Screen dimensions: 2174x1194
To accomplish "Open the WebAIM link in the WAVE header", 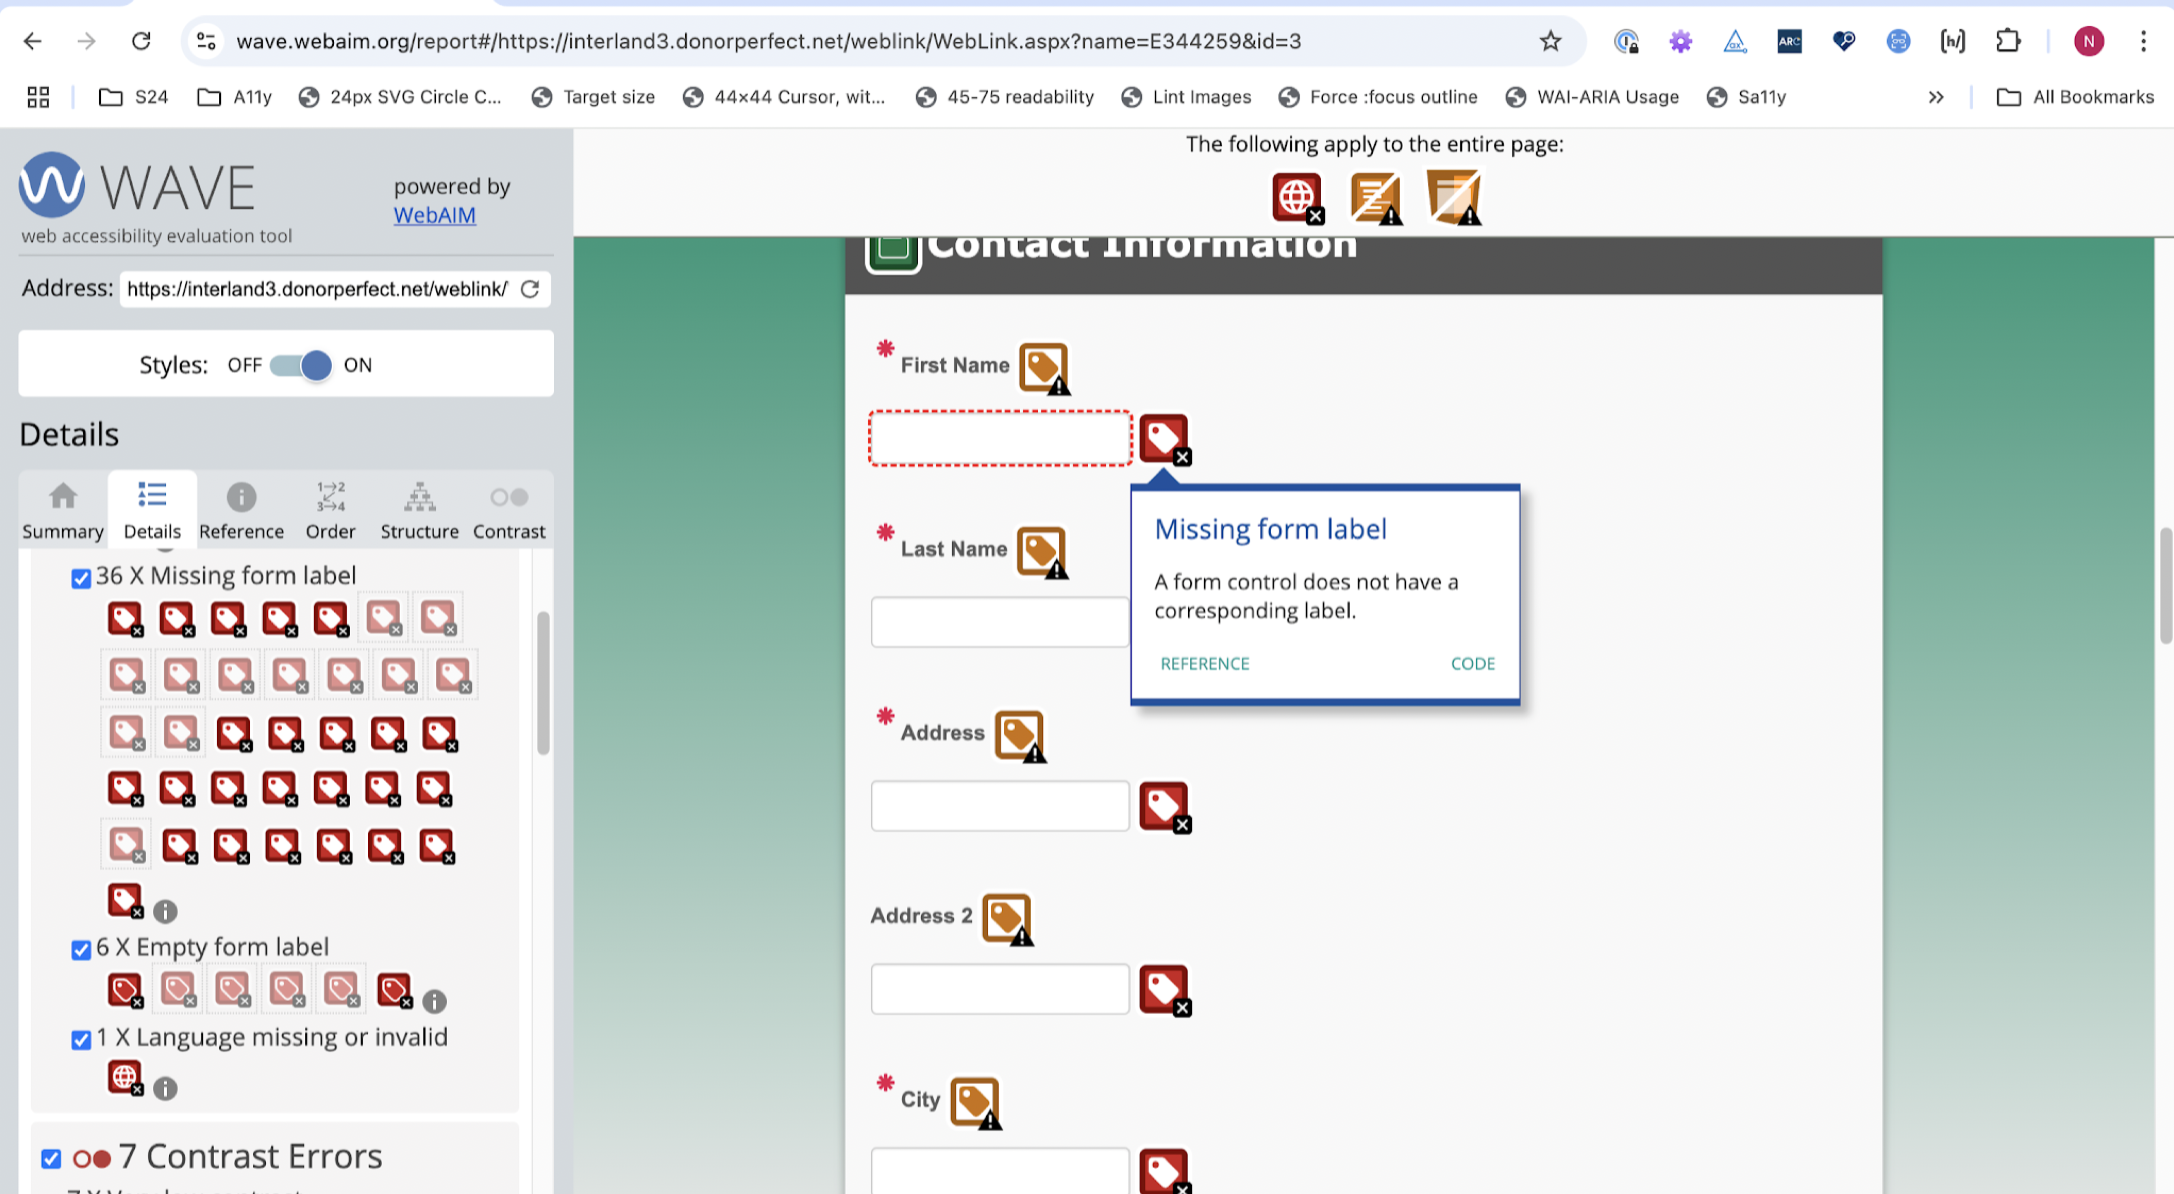I will pyautogui.click(x=434, y=214).
